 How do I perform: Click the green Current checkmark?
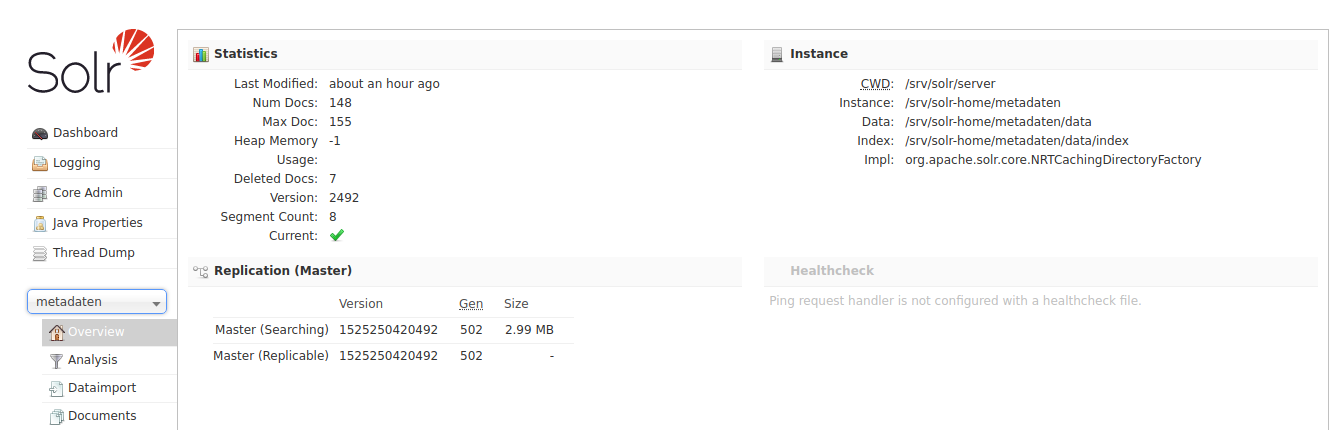coord(337,235)
